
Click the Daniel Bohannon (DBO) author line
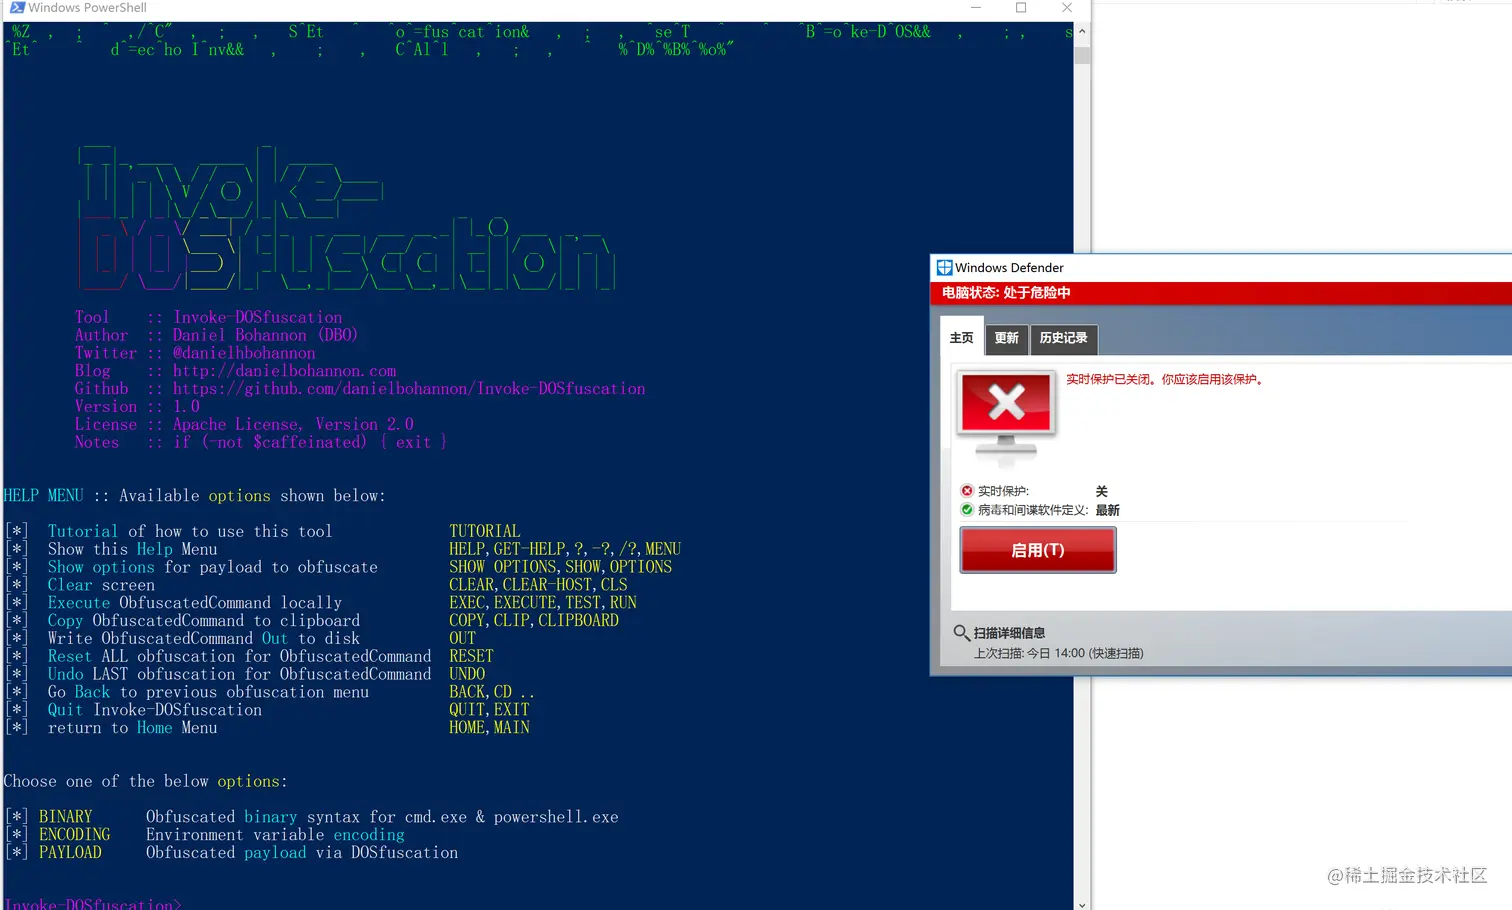pyautogui.click(x=265, y=335)
